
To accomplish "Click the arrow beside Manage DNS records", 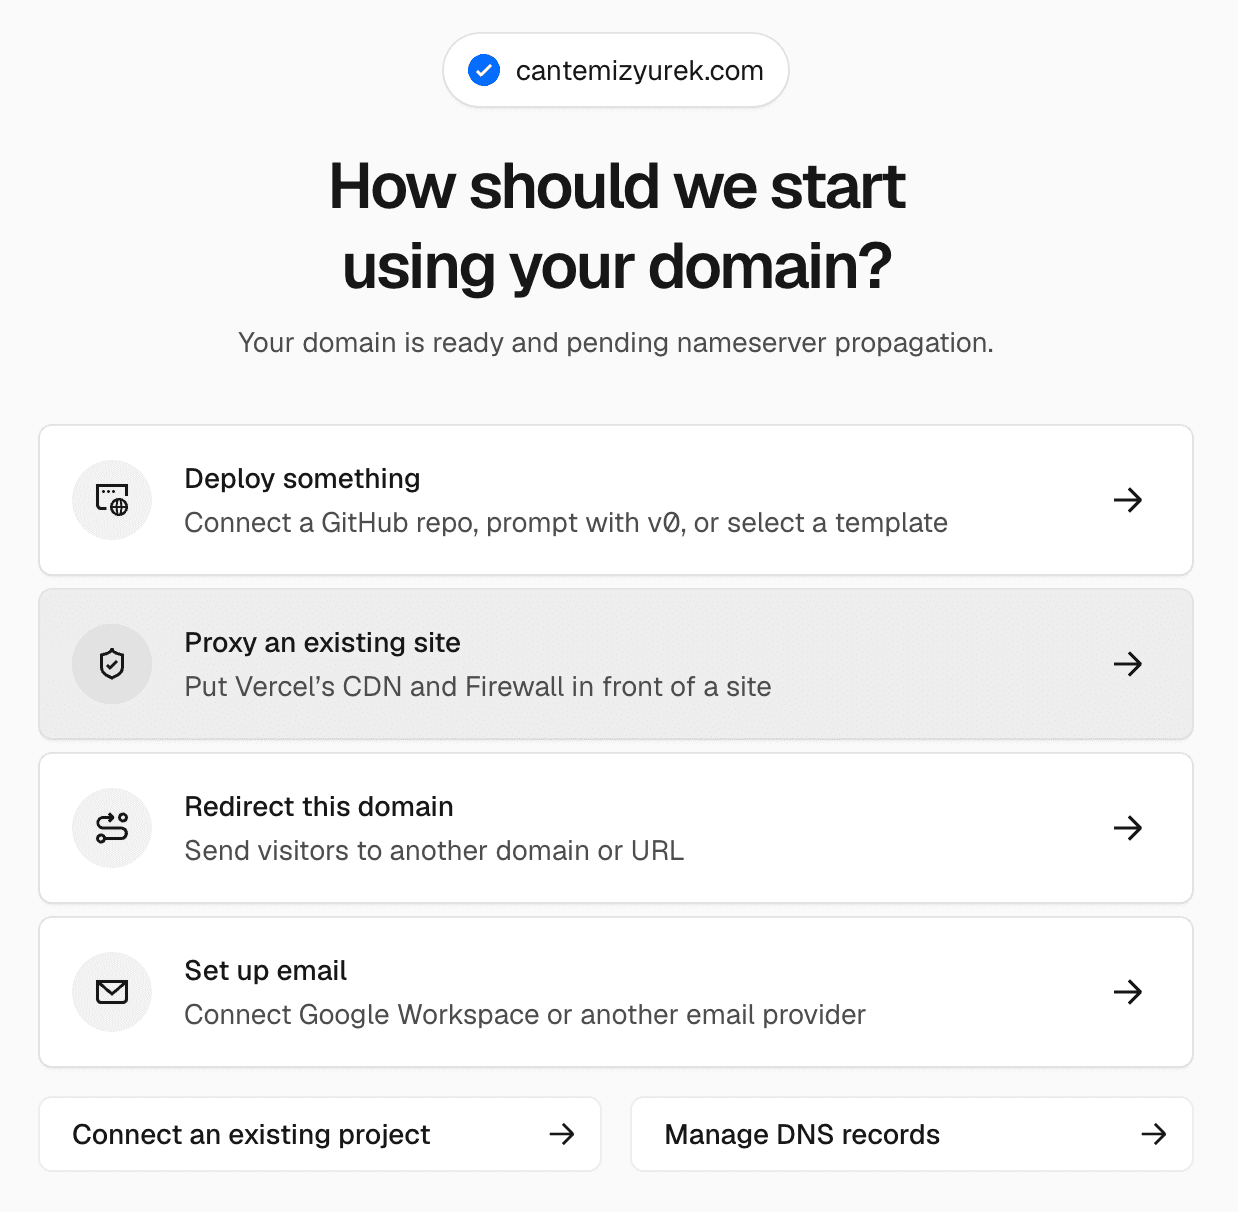I will coord(1154,1134).
